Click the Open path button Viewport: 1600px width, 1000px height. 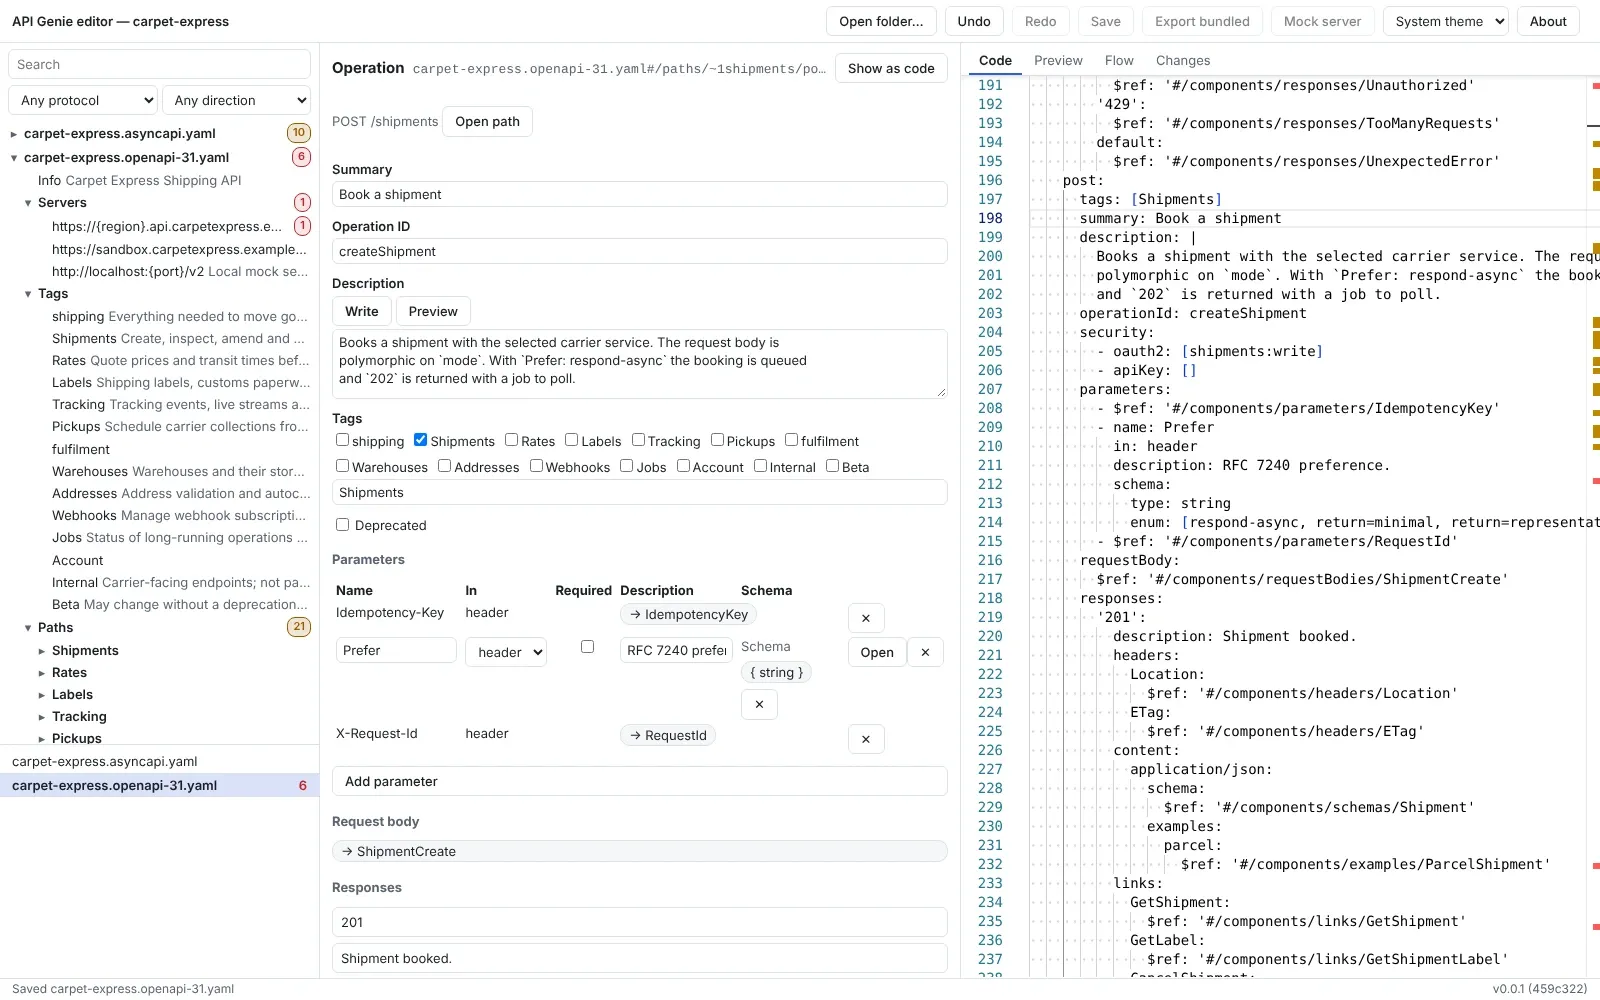[x=487, y=121]
